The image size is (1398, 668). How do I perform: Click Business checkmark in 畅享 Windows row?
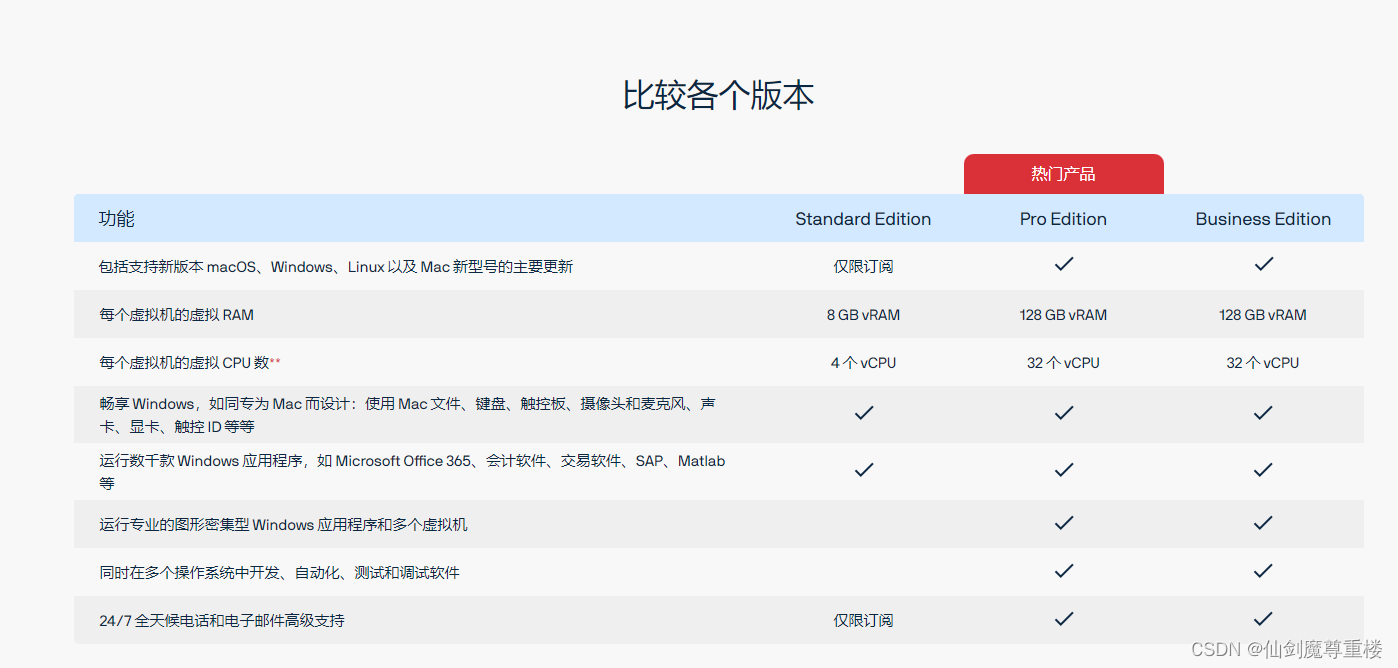(x=1263, y=412)
